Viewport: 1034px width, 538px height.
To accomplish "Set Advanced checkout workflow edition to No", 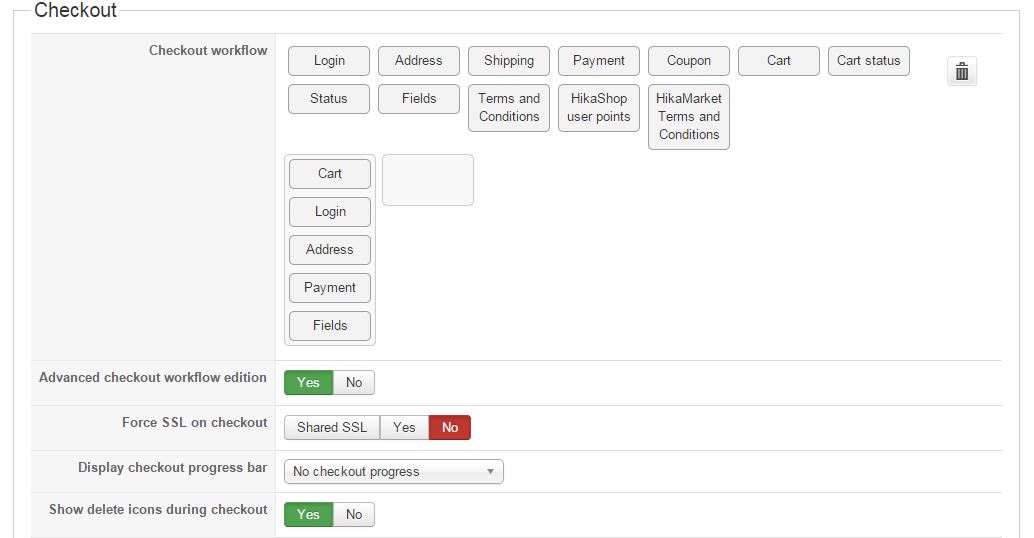I will tap(354, 382).
